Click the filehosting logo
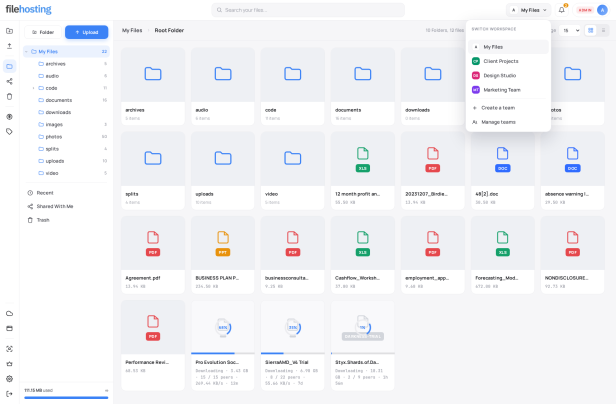The height and width of the screenshot is (404, 616). [x=28, y=9]
